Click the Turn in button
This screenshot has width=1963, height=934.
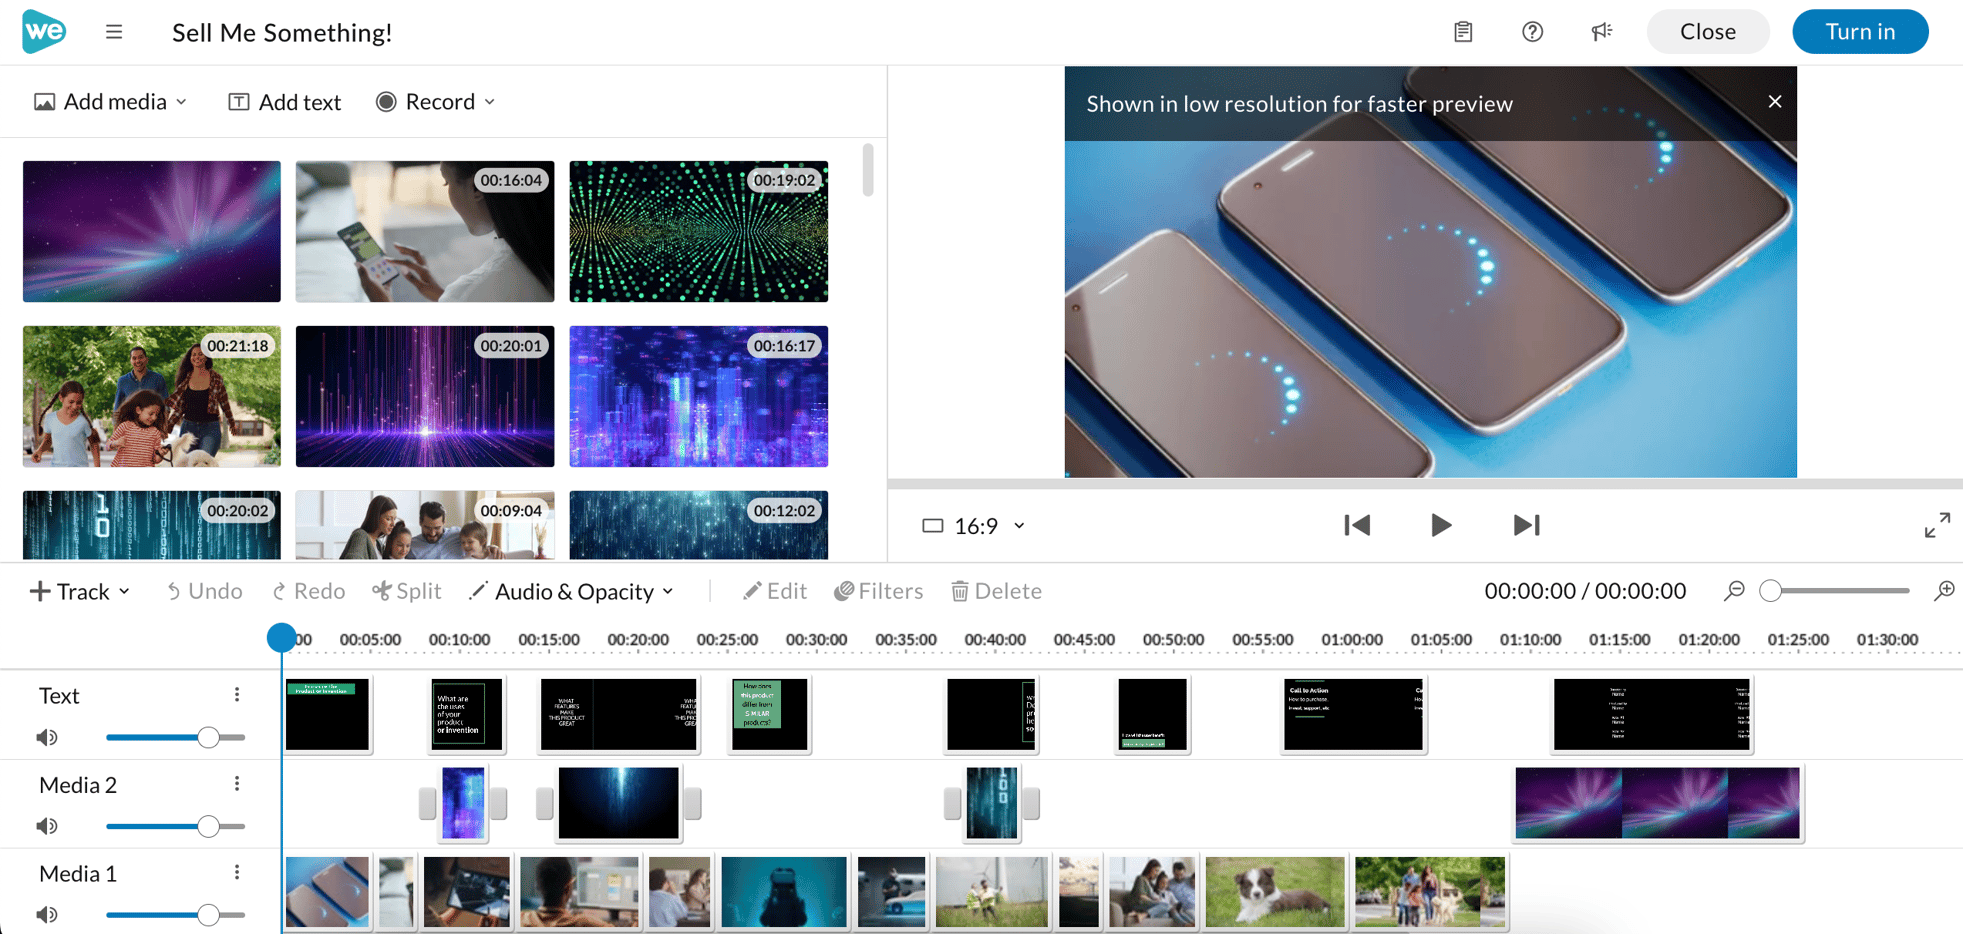(x=1859, y=32)
